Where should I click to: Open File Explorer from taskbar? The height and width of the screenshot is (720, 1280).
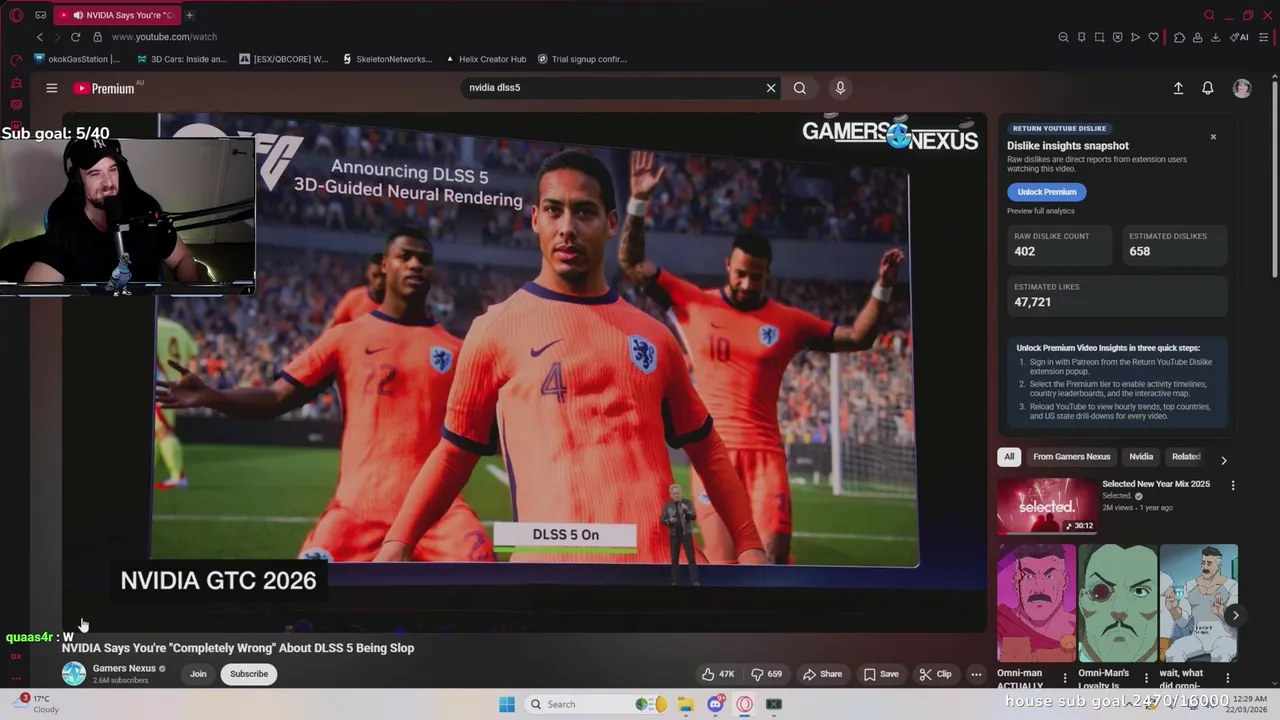click(685, 704)
